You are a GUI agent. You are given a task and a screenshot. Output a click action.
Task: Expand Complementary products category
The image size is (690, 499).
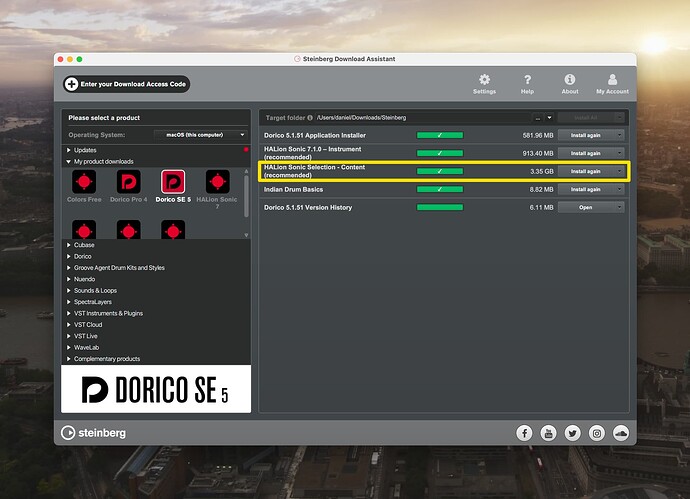tap(69, 359)
